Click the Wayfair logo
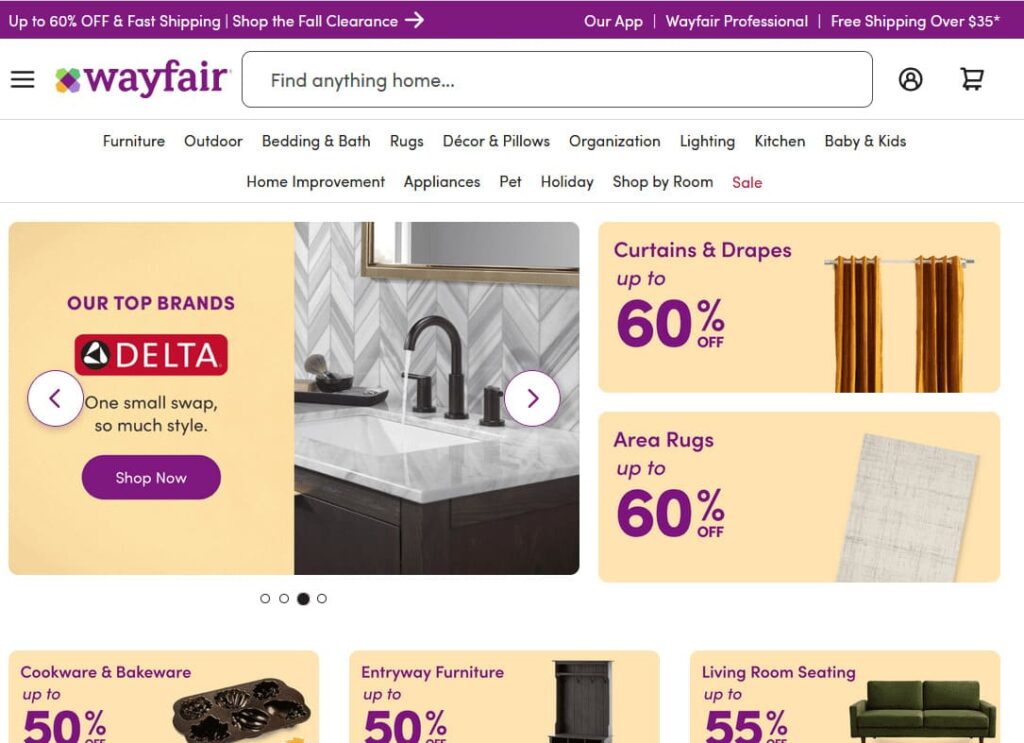The image size is (1024, 743). tap(142, 79)
